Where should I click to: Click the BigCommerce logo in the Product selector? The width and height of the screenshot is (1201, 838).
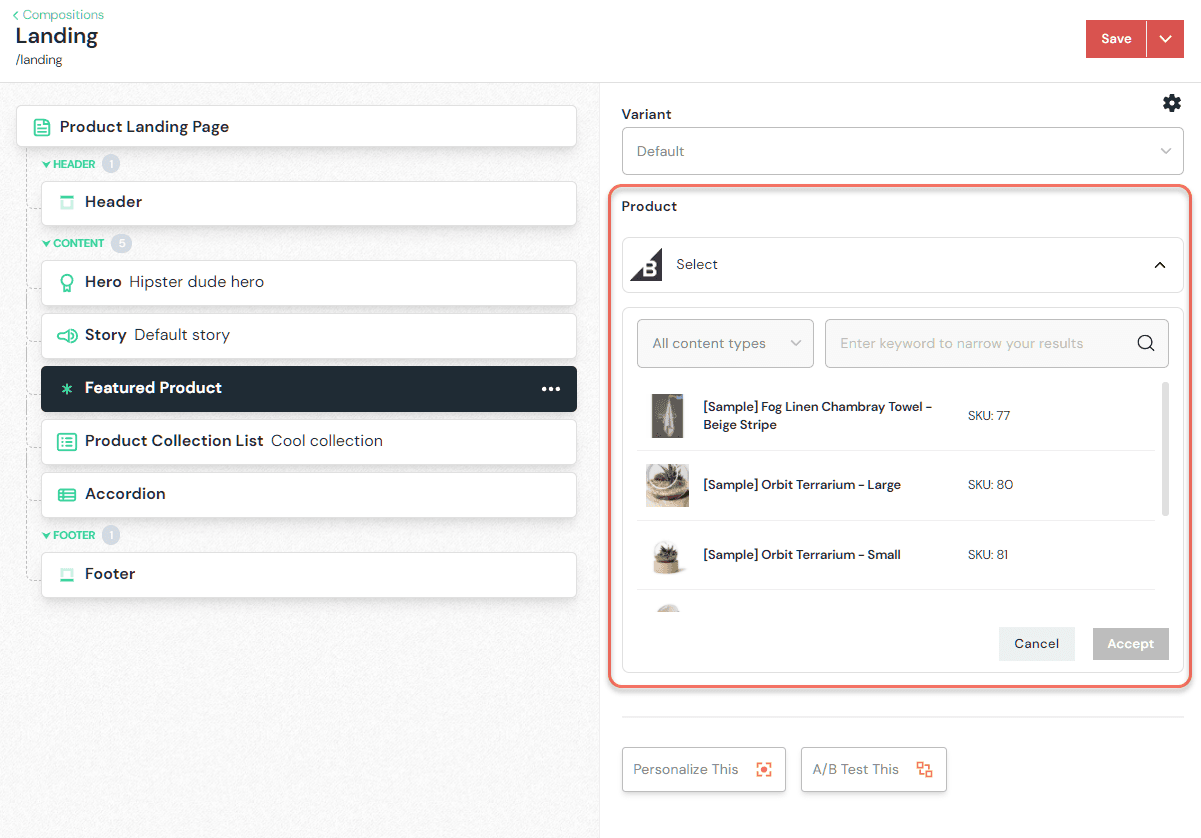(x=645, y=264)
